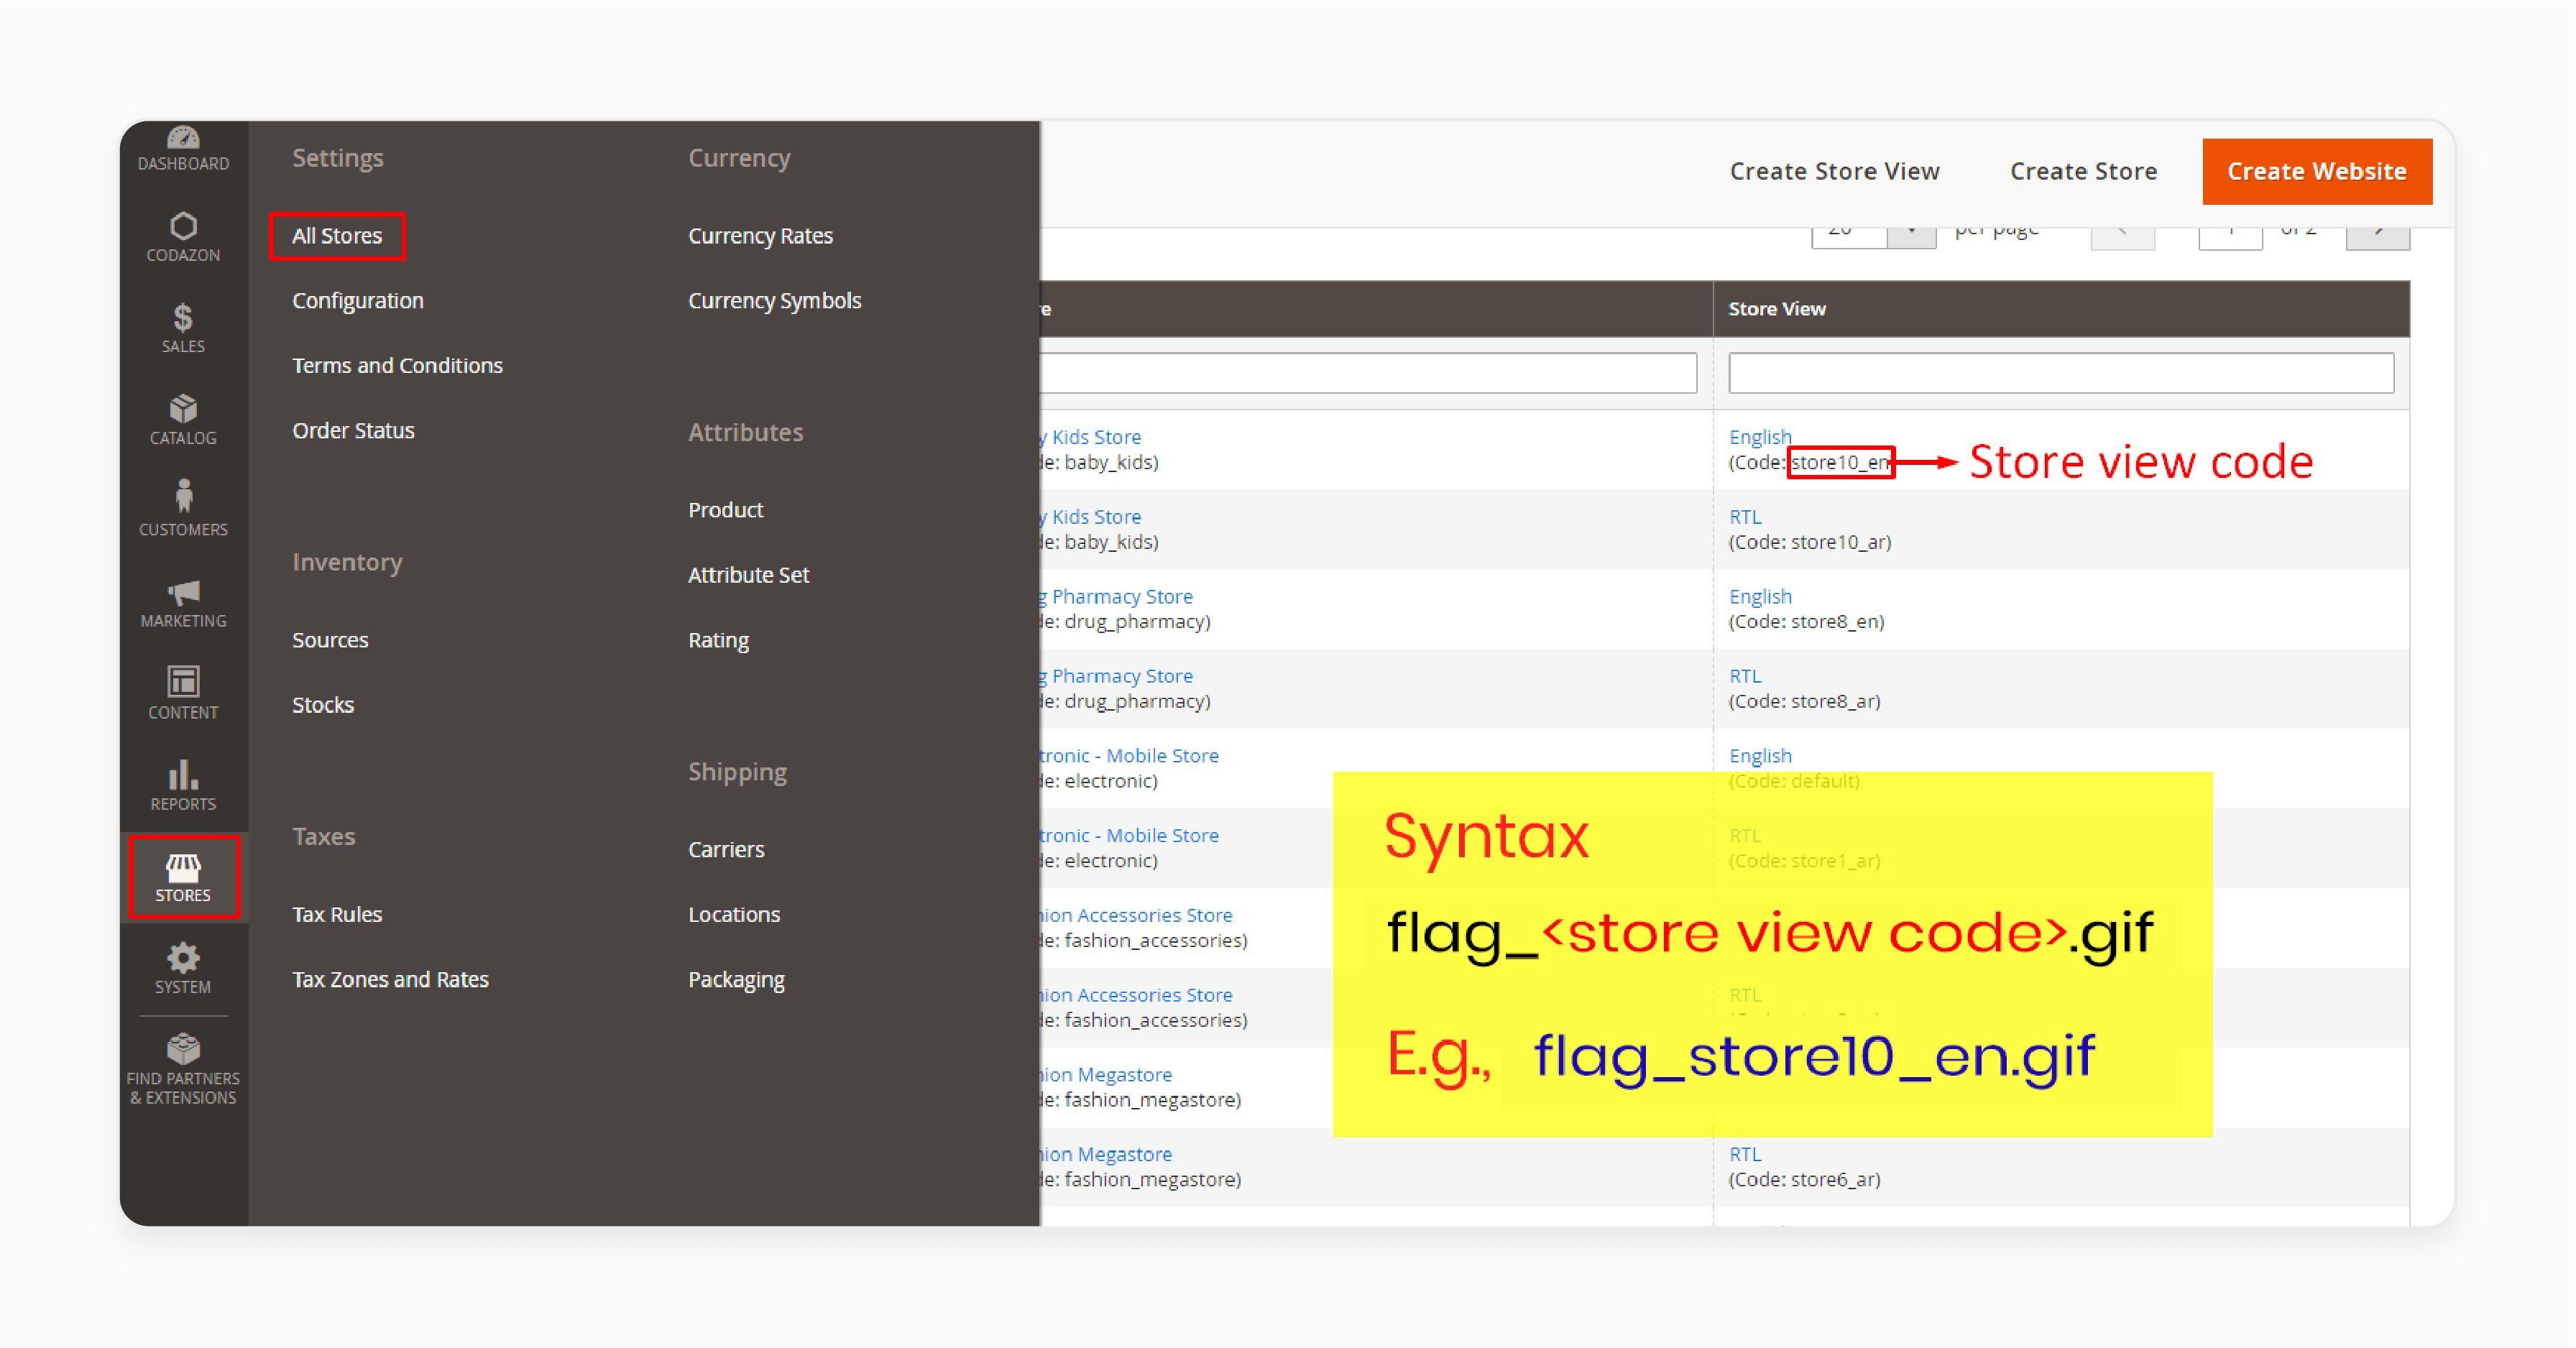Screen dimensions: 2576x1348
Task: Open Order Status menu item
Action: pos(353,431)
